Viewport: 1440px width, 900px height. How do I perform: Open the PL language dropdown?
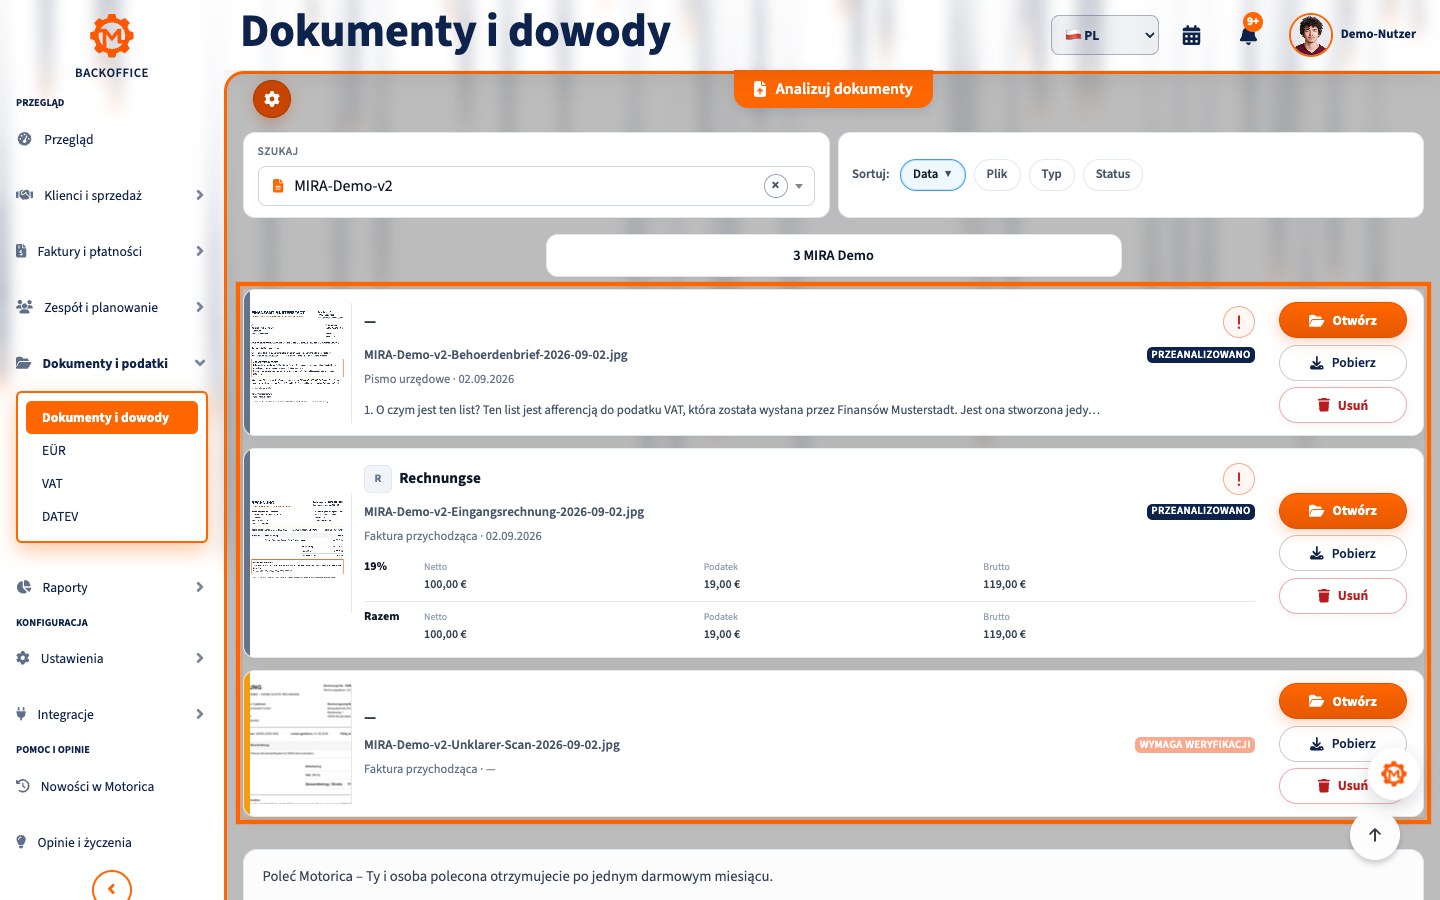tap(1105, 35)
